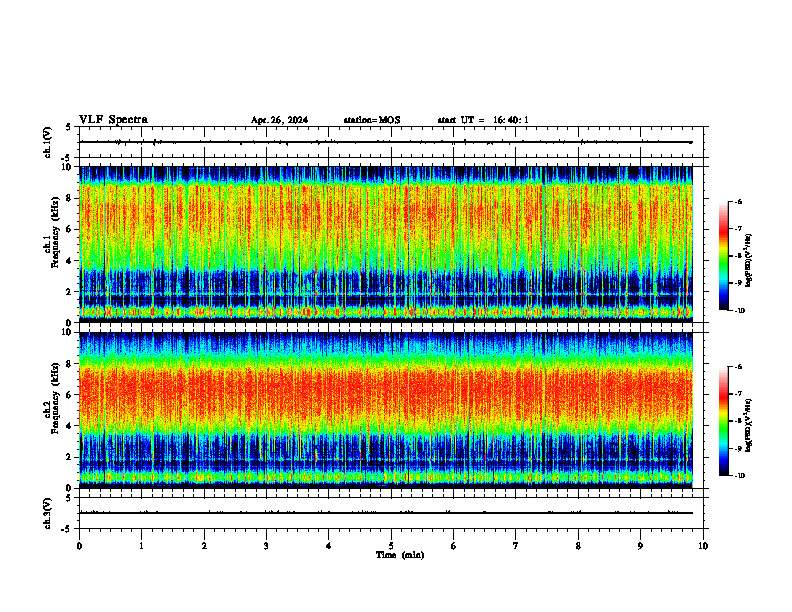This screenshot has width=792, height=612.
Task: Click time-axis tick label "0"
Action: pyautogui.click(x=79, y=546)
